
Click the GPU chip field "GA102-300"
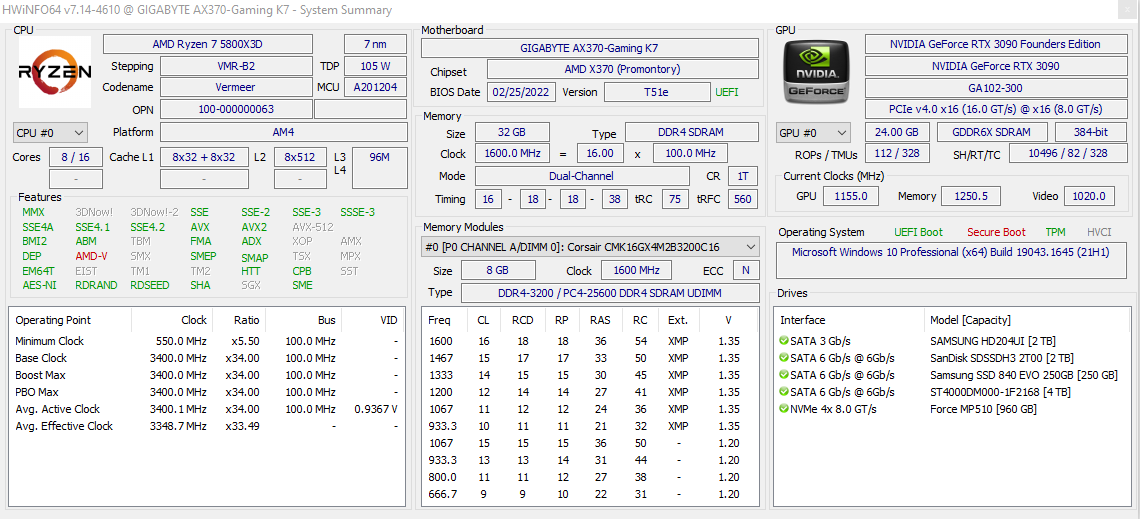[995, 88]
